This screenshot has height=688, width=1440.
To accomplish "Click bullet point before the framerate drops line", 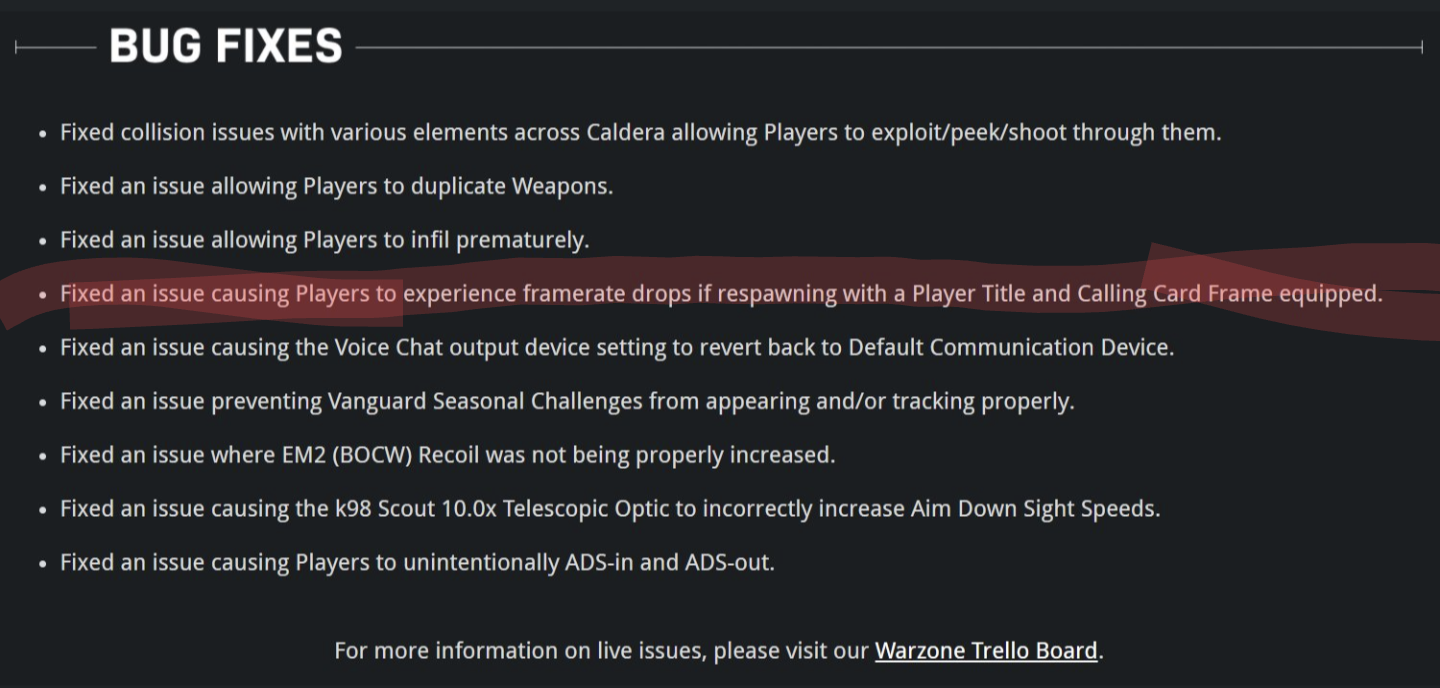I will coord(42,295).
